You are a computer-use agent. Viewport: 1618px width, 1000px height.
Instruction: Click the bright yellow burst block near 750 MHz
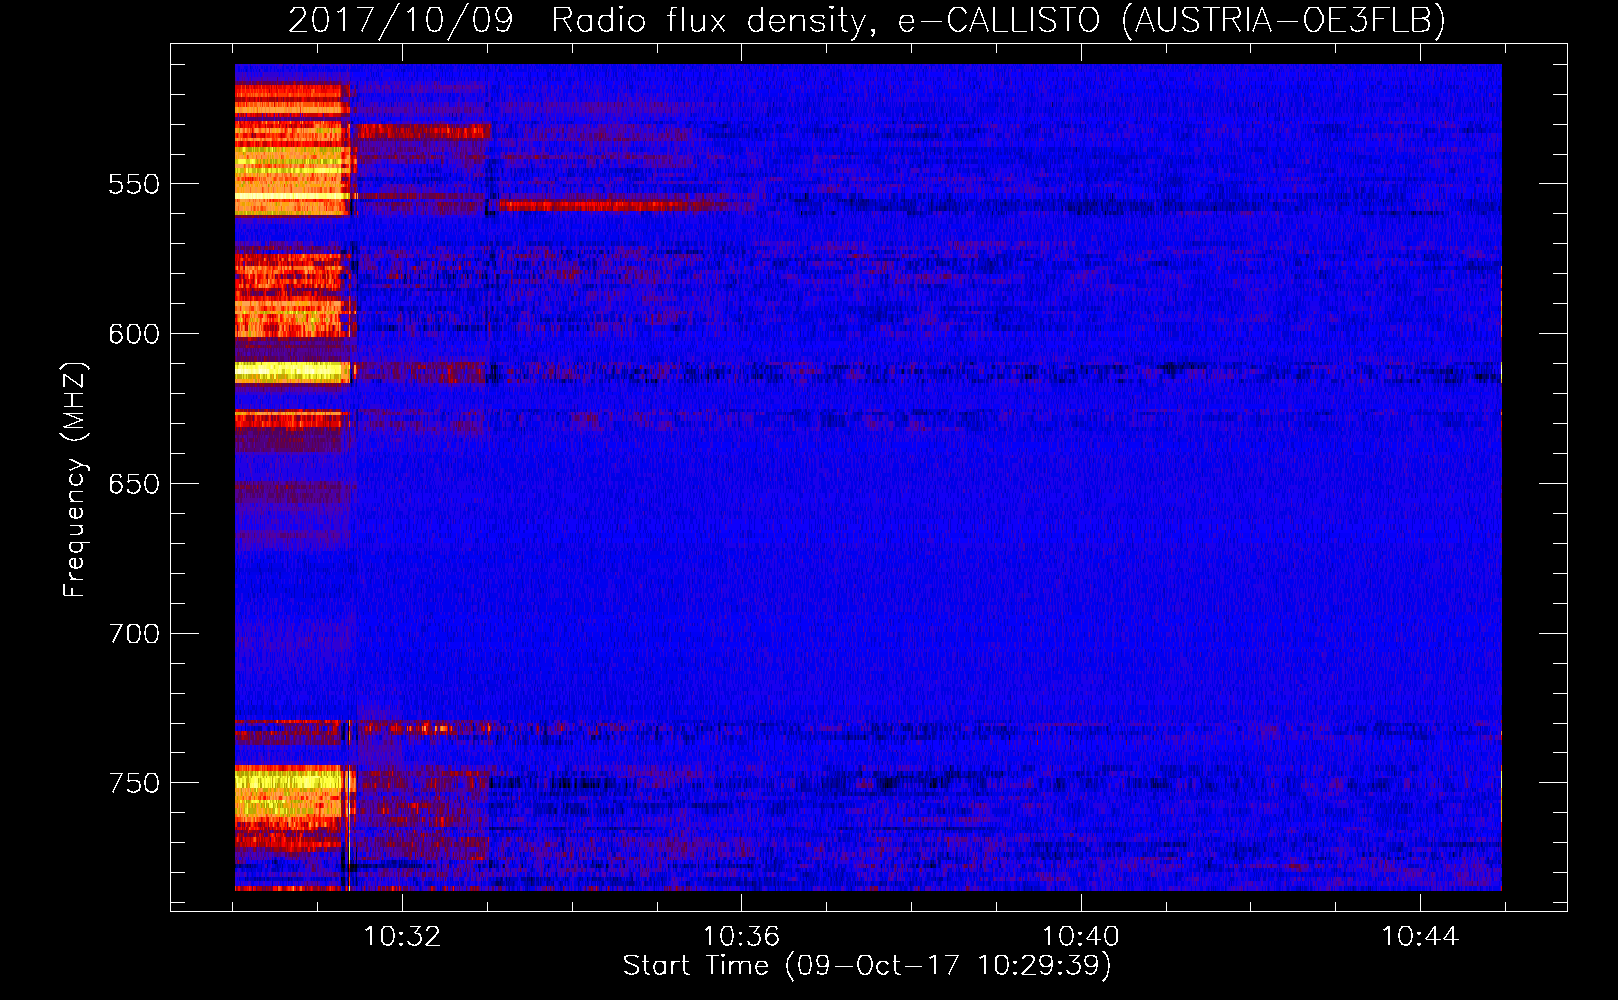point(290,792)
